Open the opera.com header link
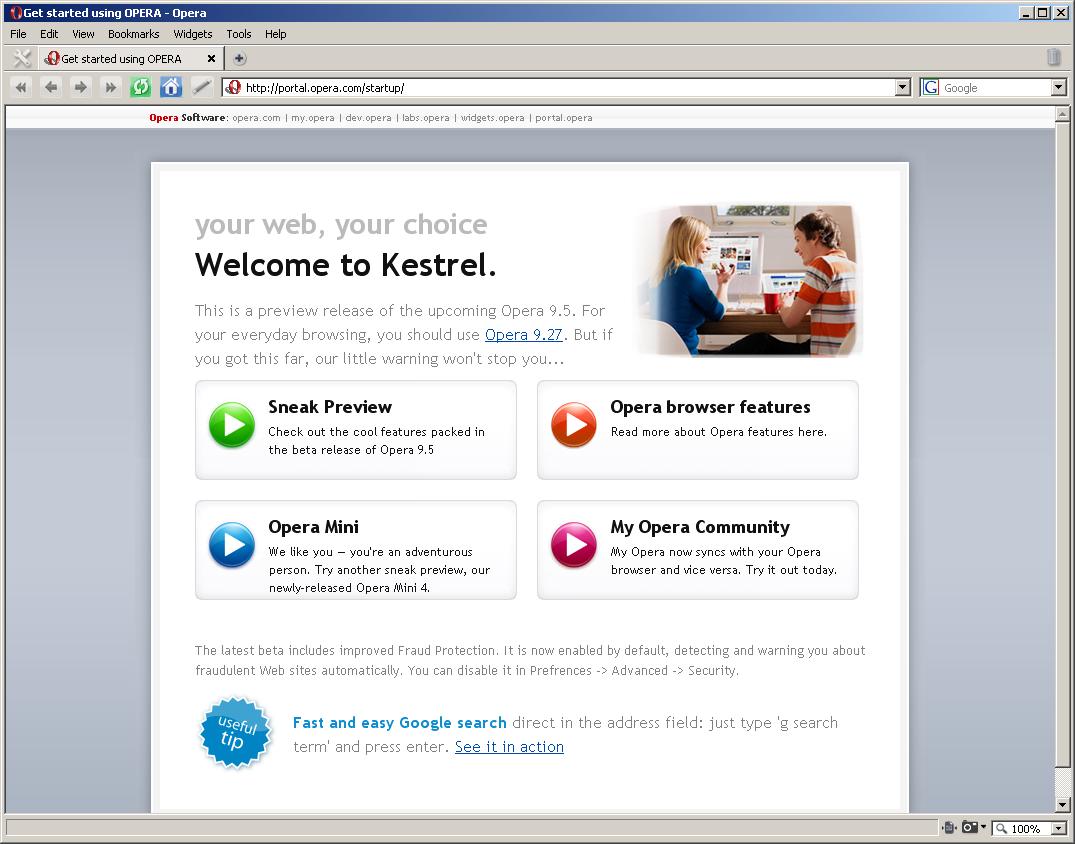1075x844 pixels. point(256,118)
